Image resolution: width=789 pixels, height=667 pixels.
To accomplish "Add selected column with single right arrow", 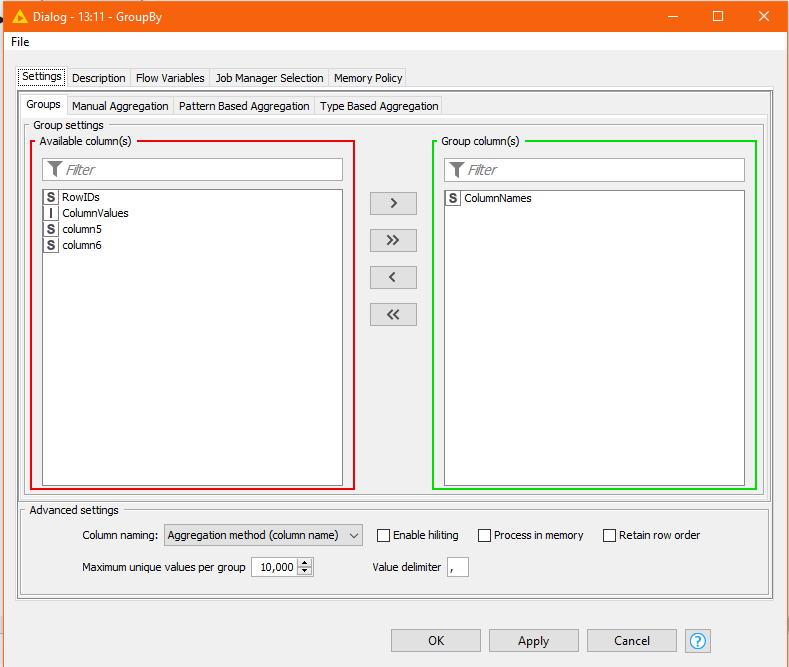I will (x=393, y=203).
